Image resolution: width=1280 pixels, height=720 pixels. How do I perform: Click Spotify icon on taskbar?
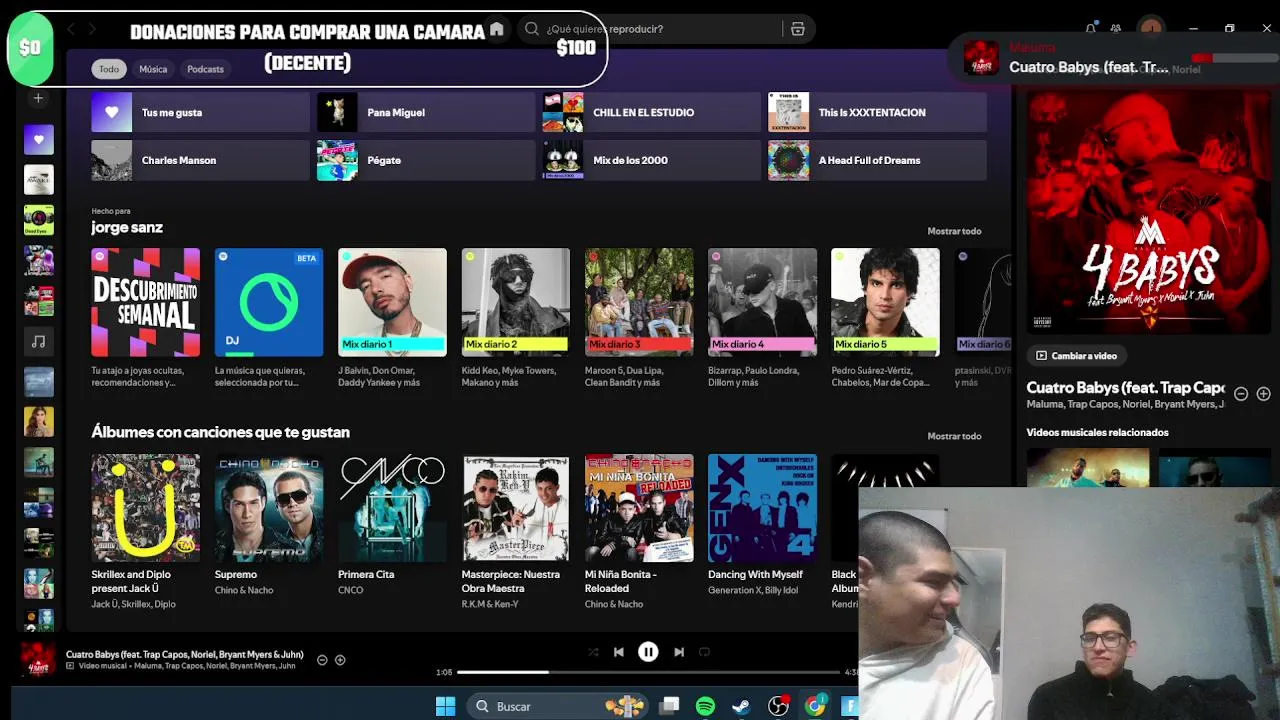pos(705,706)
